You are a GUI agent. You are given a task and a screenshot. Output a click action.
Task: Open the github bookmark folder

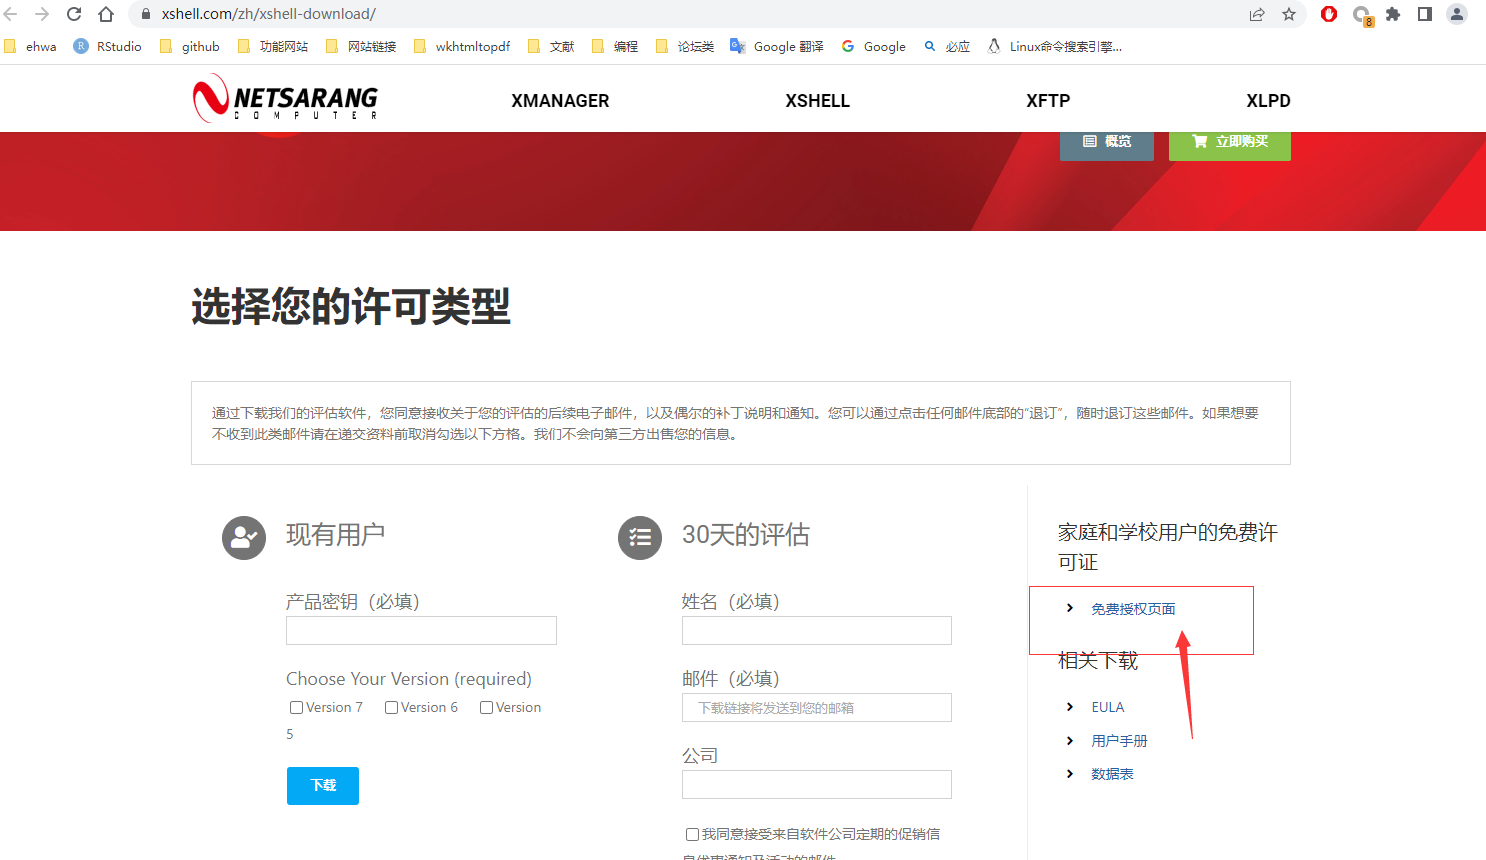point(190,46)
